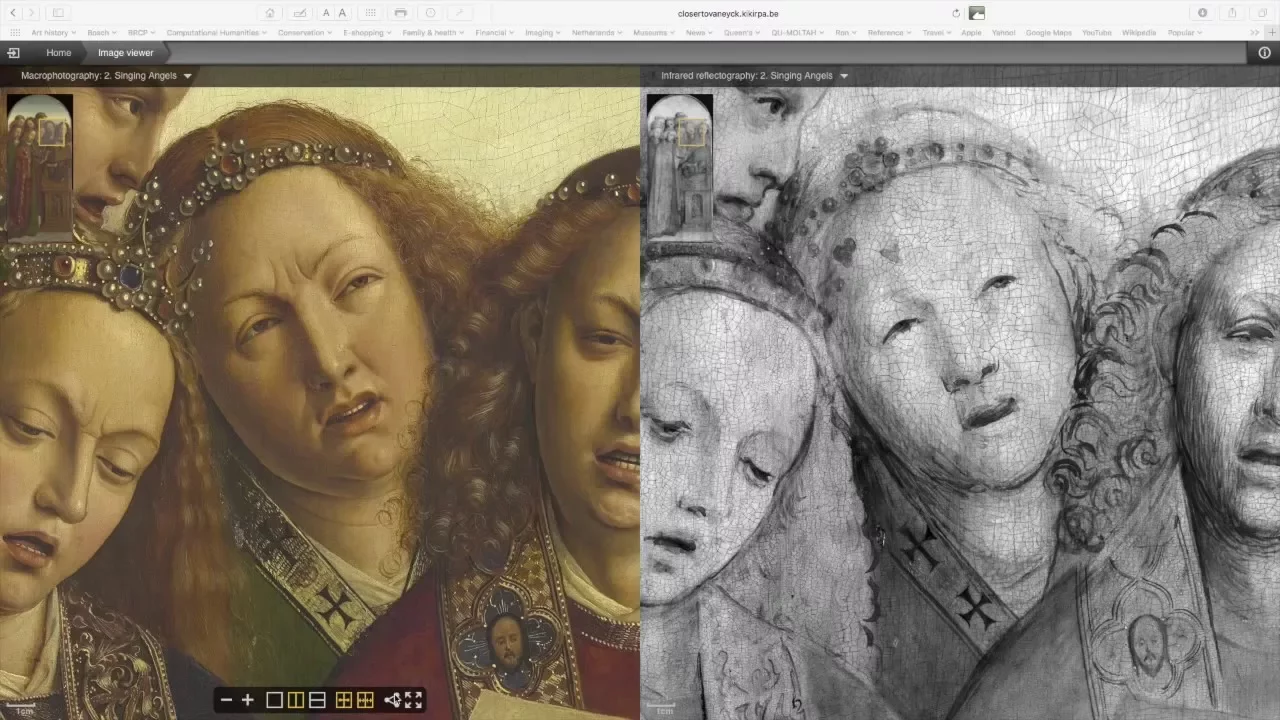1280x720 pixels.
Task: Open the Bosch bookmarks folder
Action: 101,33
